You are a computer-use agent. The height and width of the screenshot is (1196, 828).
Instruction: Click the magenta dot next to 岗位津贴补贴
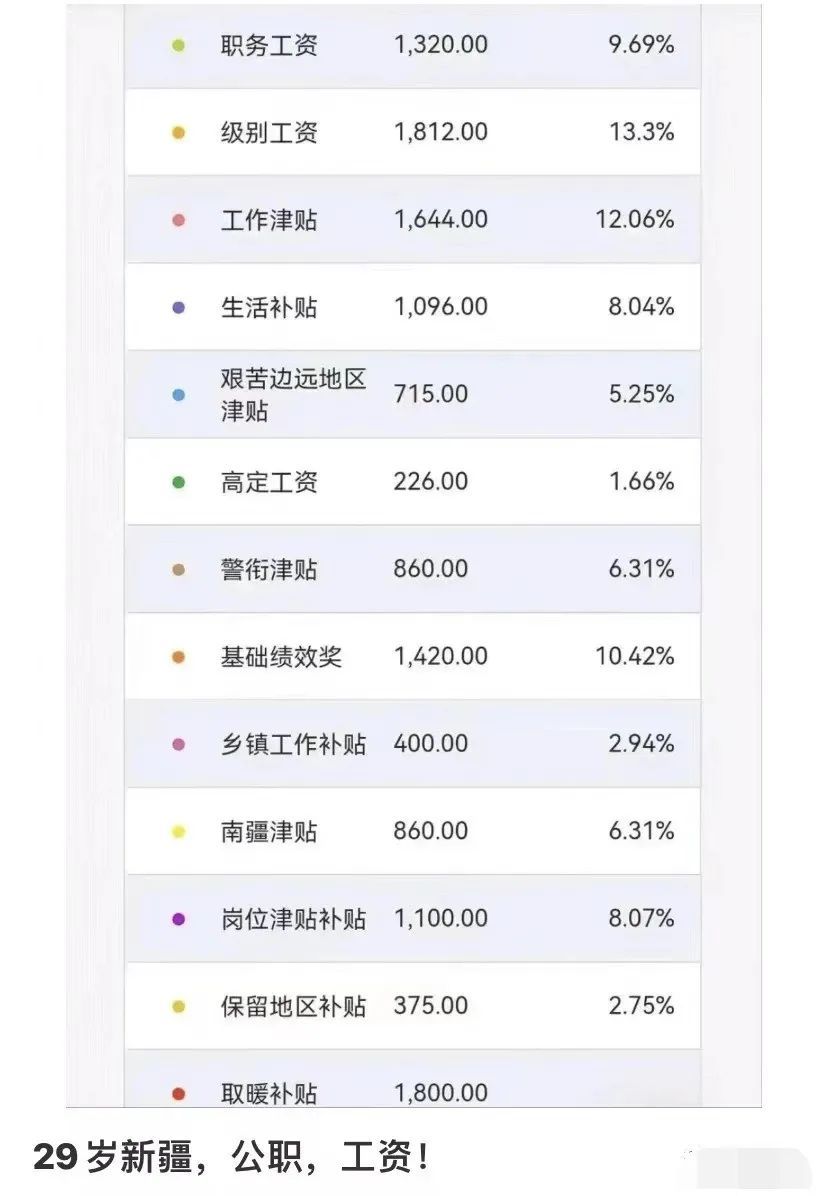pos(179,919)
